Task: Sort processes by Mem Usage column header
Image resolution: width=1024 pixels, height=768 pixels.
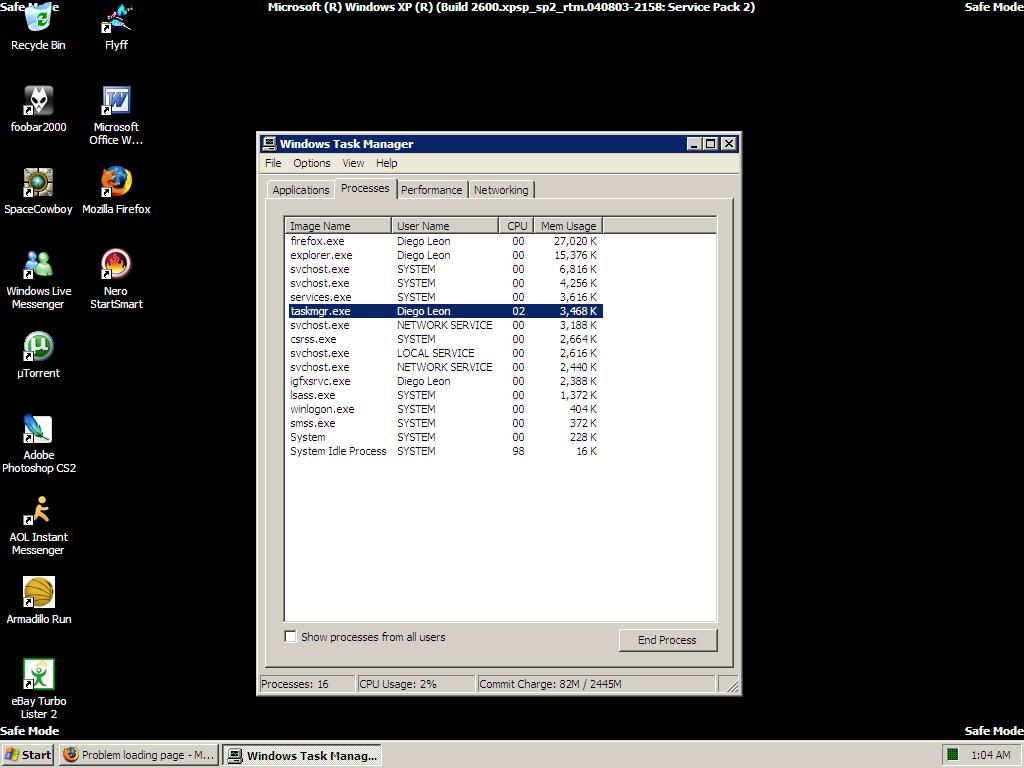Action: point(567,226)
